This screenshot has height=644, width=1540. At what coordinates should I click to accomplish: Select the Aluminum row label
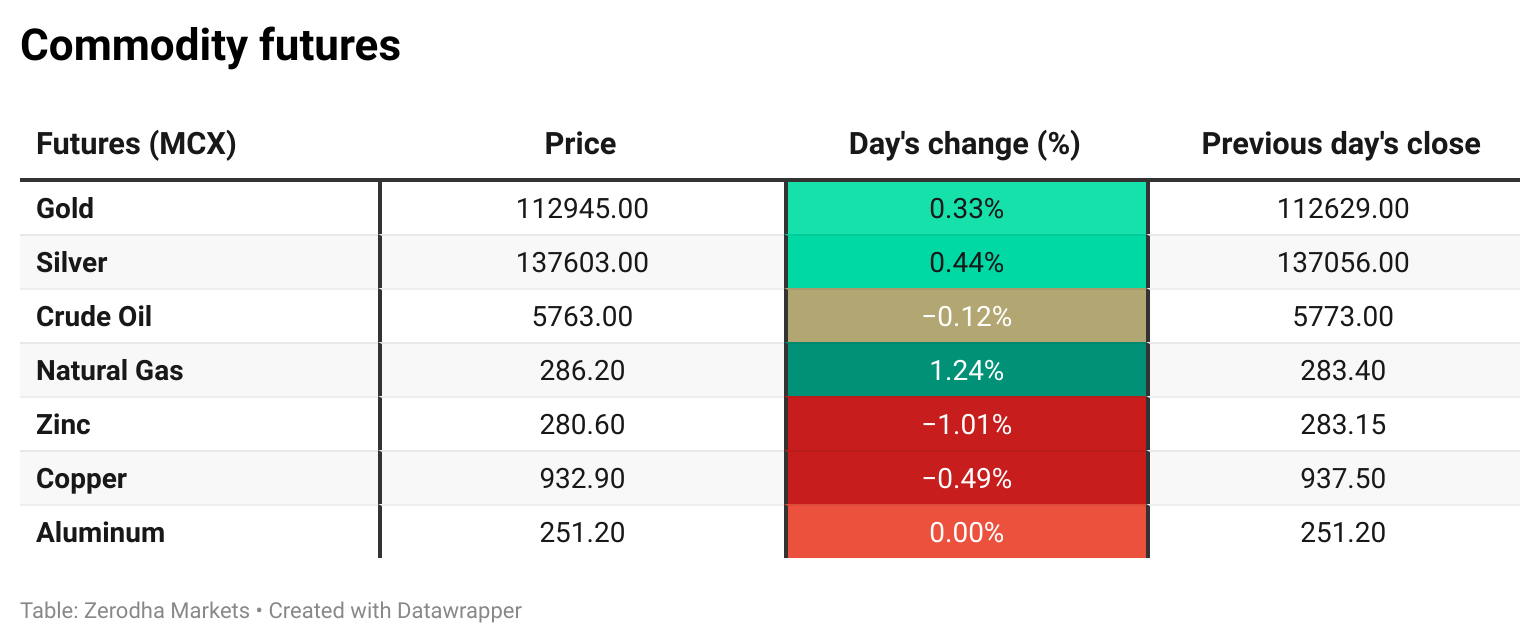100,532
